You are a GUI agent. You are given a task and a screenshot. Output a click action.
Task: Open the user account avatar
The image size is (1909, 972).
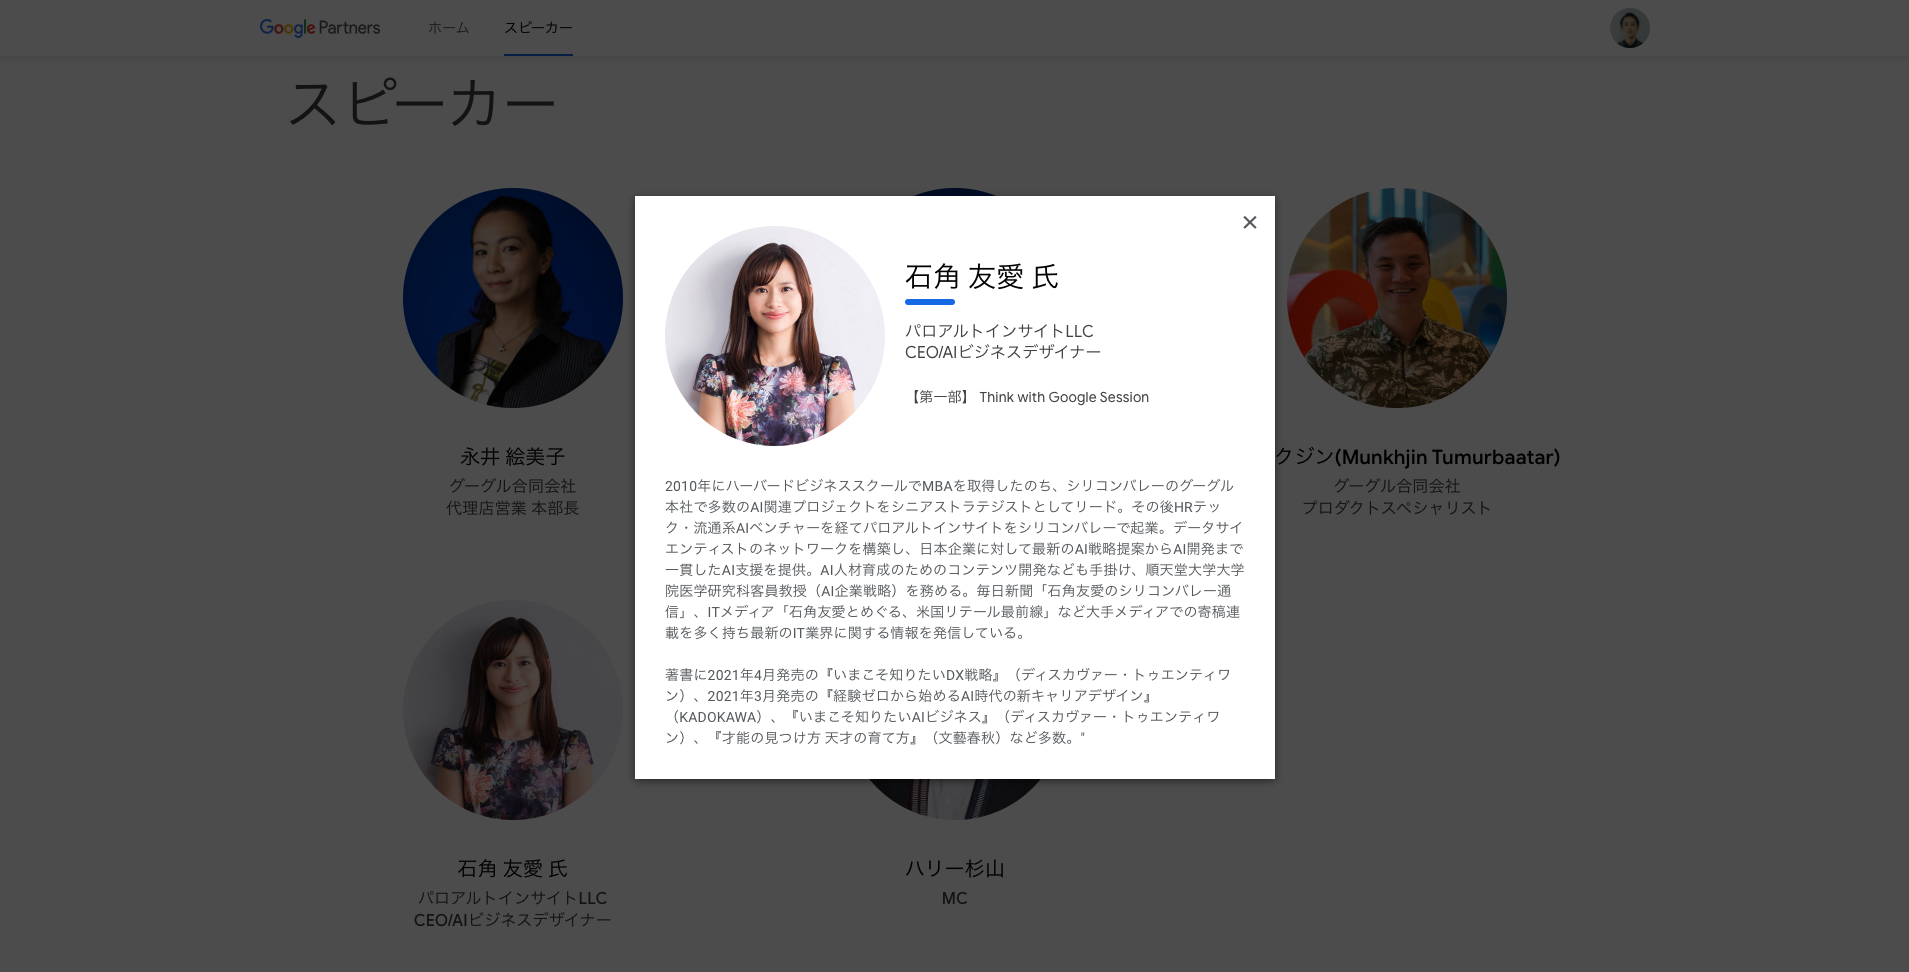point(1629,28)
